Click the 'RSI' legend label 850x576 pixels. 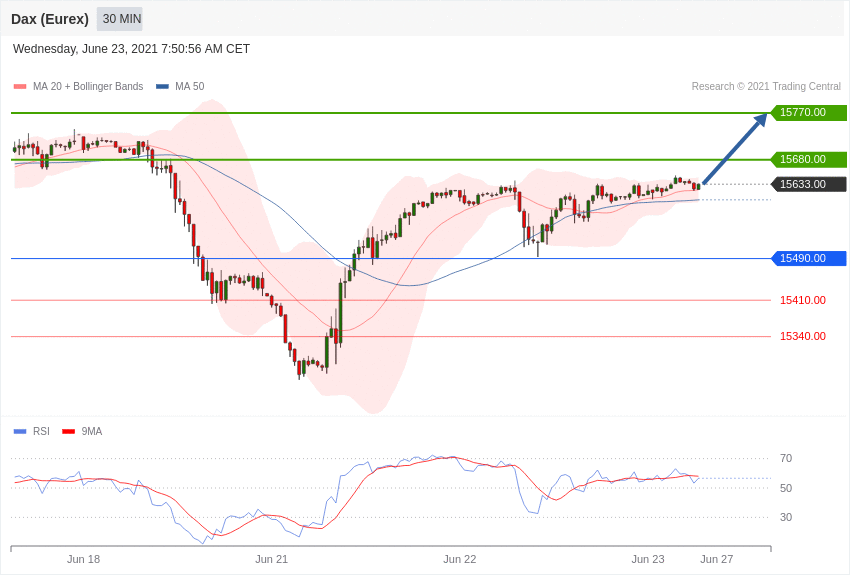click(41, 431)
